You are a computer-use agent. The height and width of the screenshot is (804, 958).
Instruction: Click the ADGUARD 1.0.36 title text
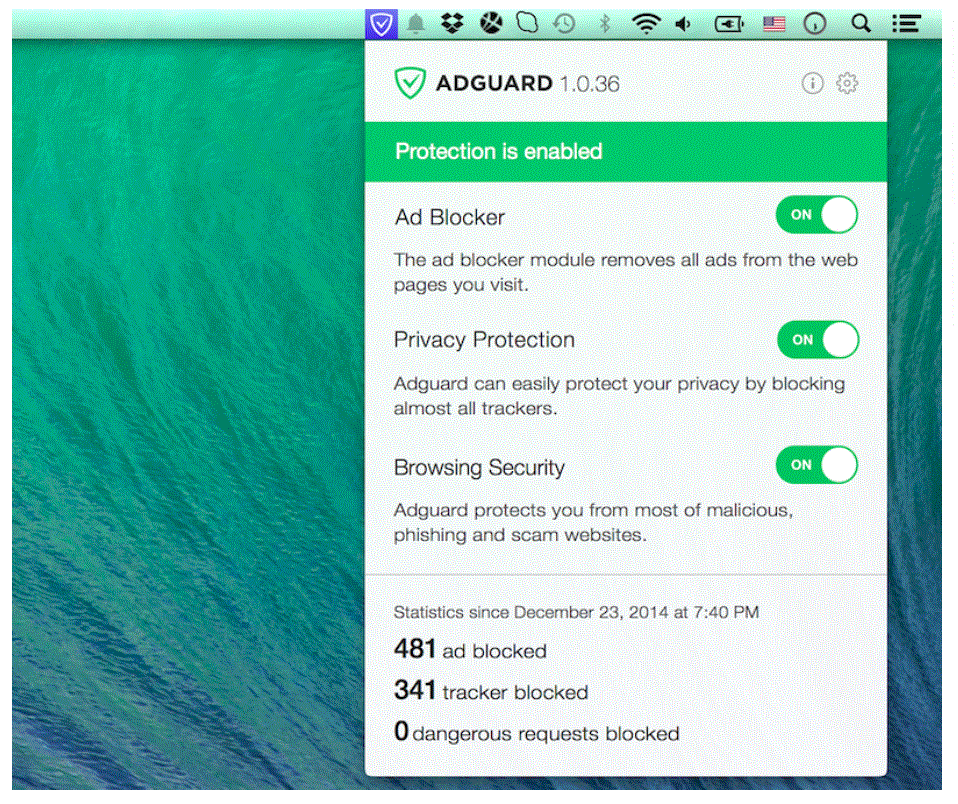coord(528,84)
